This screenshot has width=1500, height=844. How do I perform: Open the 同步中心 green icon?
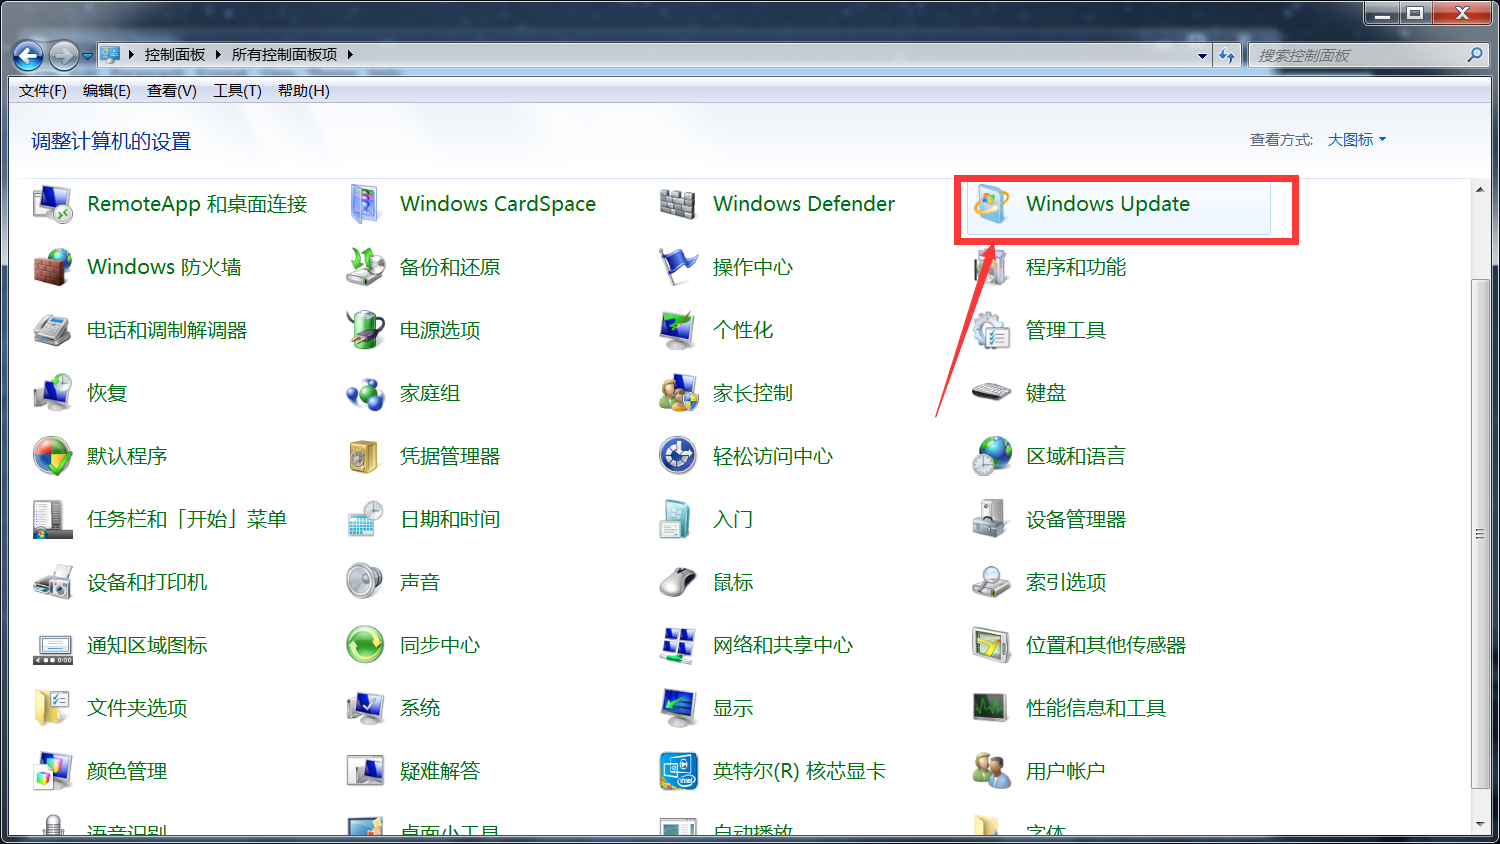365,645
